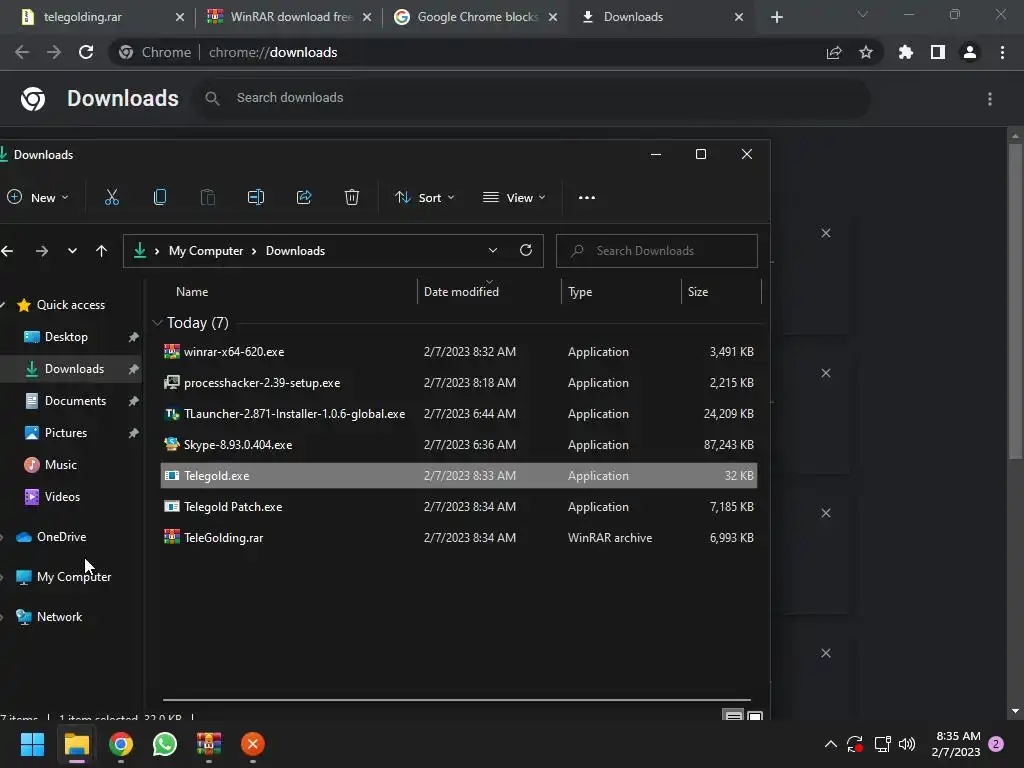Open Chrome side panel icon
This screenshot has width=1024, height=768.
pyautogui.click(x=938, y=52)
